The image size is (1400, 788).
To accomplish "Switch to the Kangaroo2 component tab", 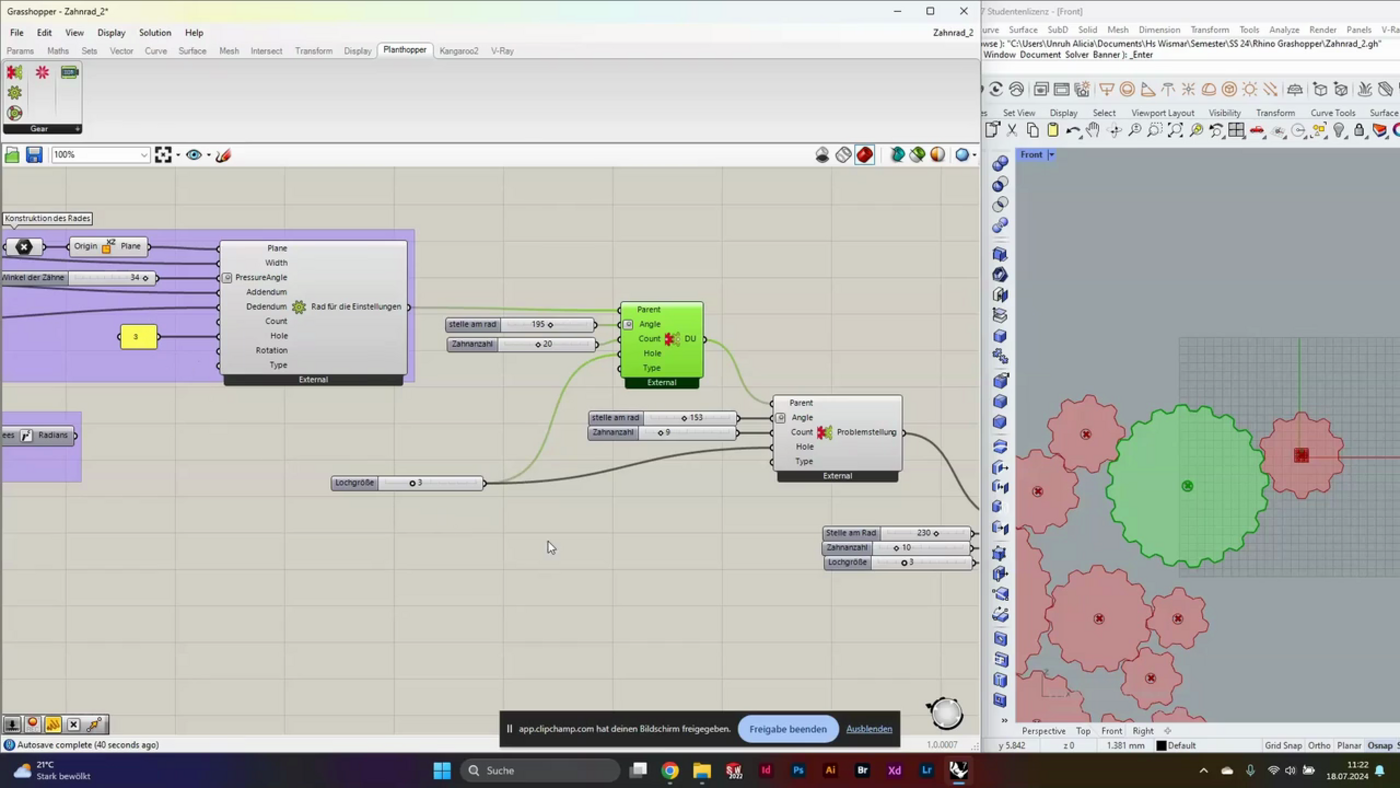I will point(459,51).
